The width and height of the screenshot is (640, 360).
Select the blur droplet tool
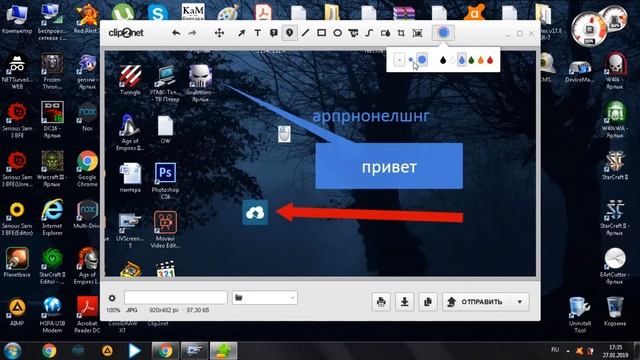(385, 33)
